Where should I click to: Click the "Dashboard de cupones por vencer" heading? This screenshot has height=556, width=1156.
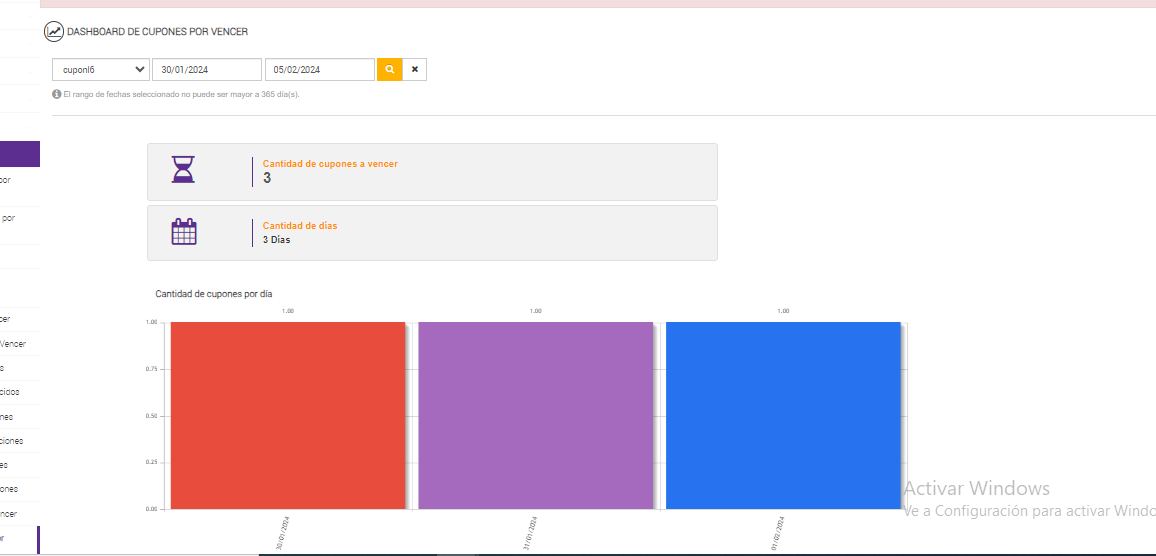[x=157, y=32]
